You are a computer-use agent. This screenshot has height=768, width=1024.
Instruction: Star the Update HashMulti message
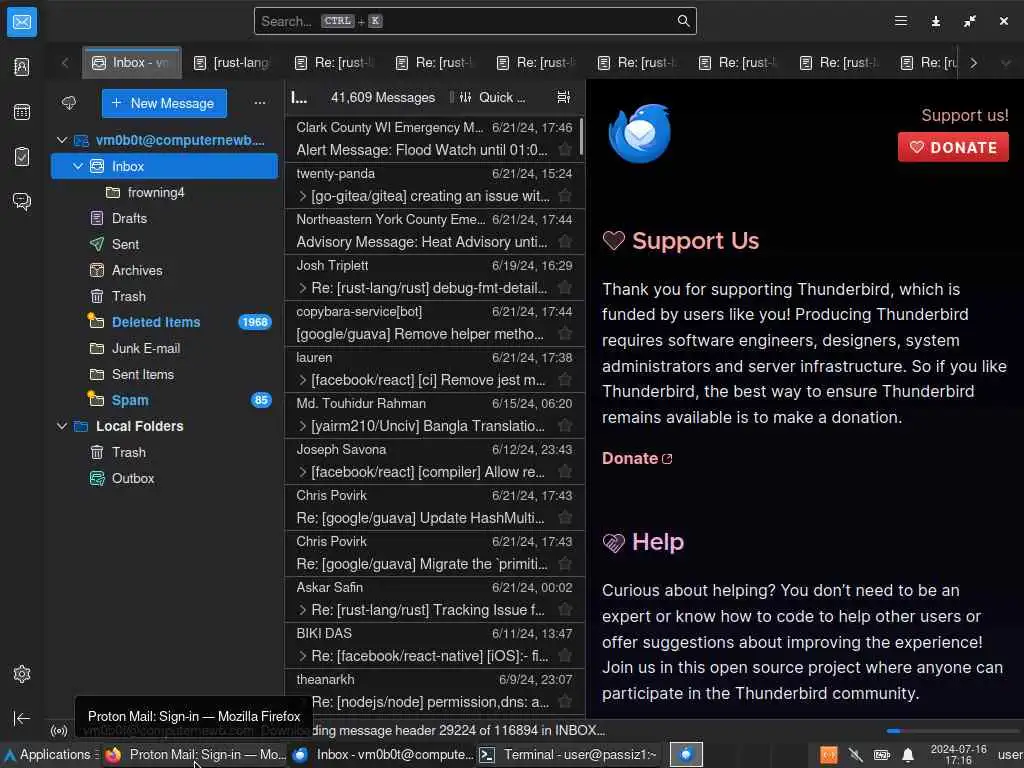click(565, 518)
